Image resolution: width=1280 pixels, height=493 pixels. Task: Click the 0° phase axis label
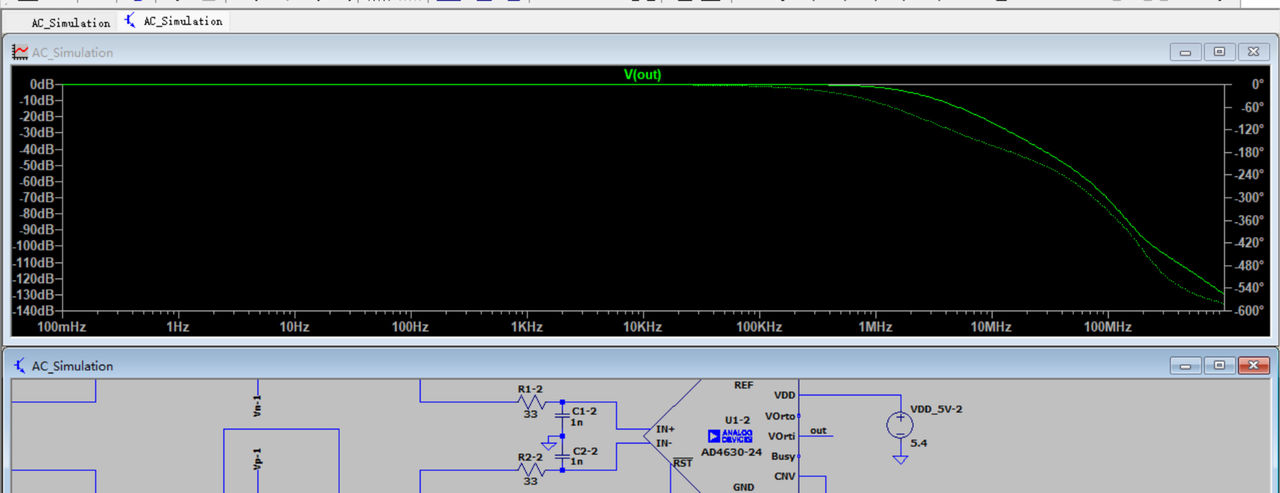pyautogui.click(x=1258, y=84)
